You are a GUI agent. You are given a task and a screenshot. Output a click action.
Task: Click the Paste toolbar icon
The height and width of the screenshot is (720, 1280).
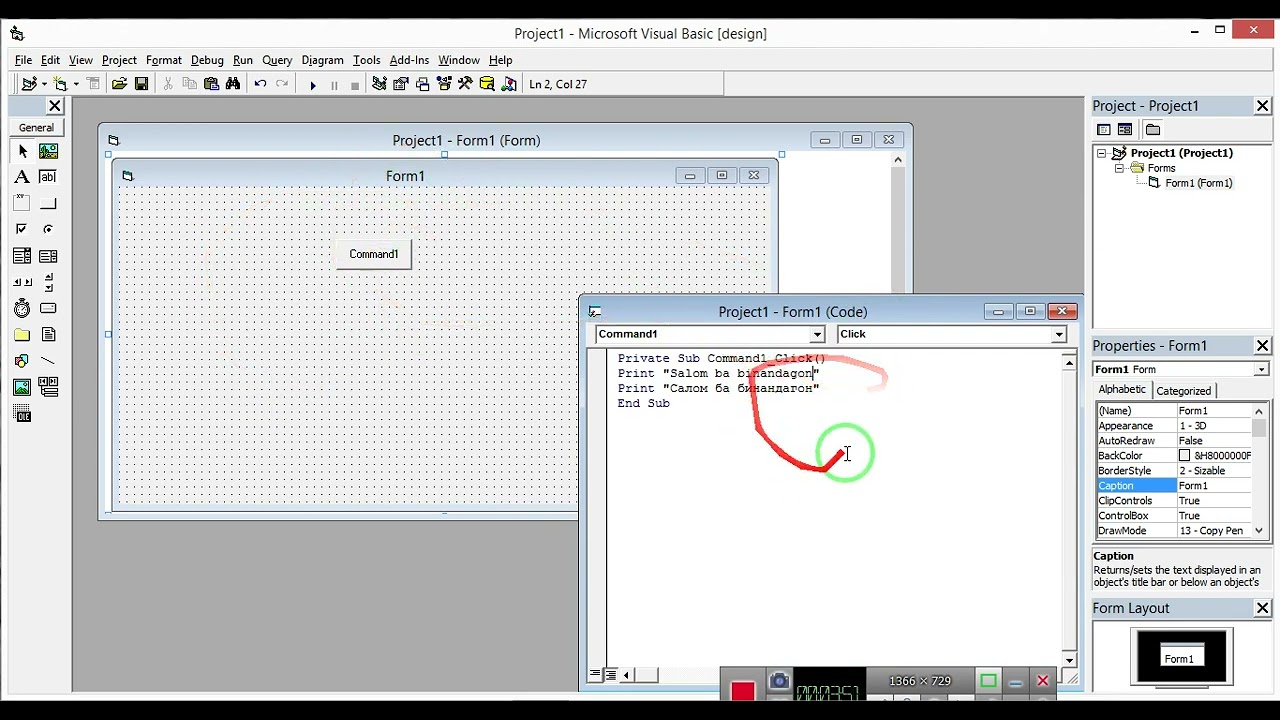tap(211, 84)
